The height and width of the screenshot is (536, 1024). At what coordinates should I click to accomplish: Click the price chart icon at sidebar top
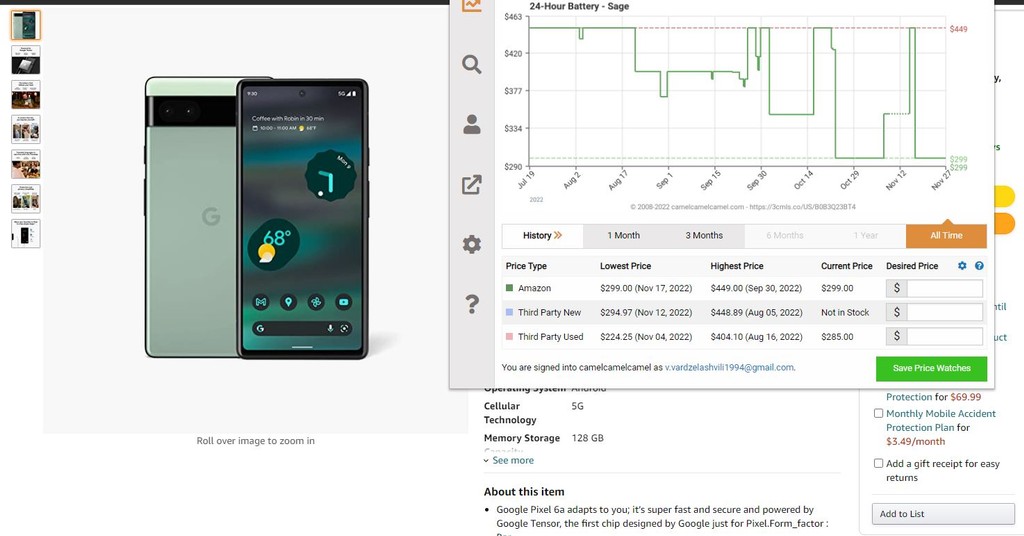472,5
